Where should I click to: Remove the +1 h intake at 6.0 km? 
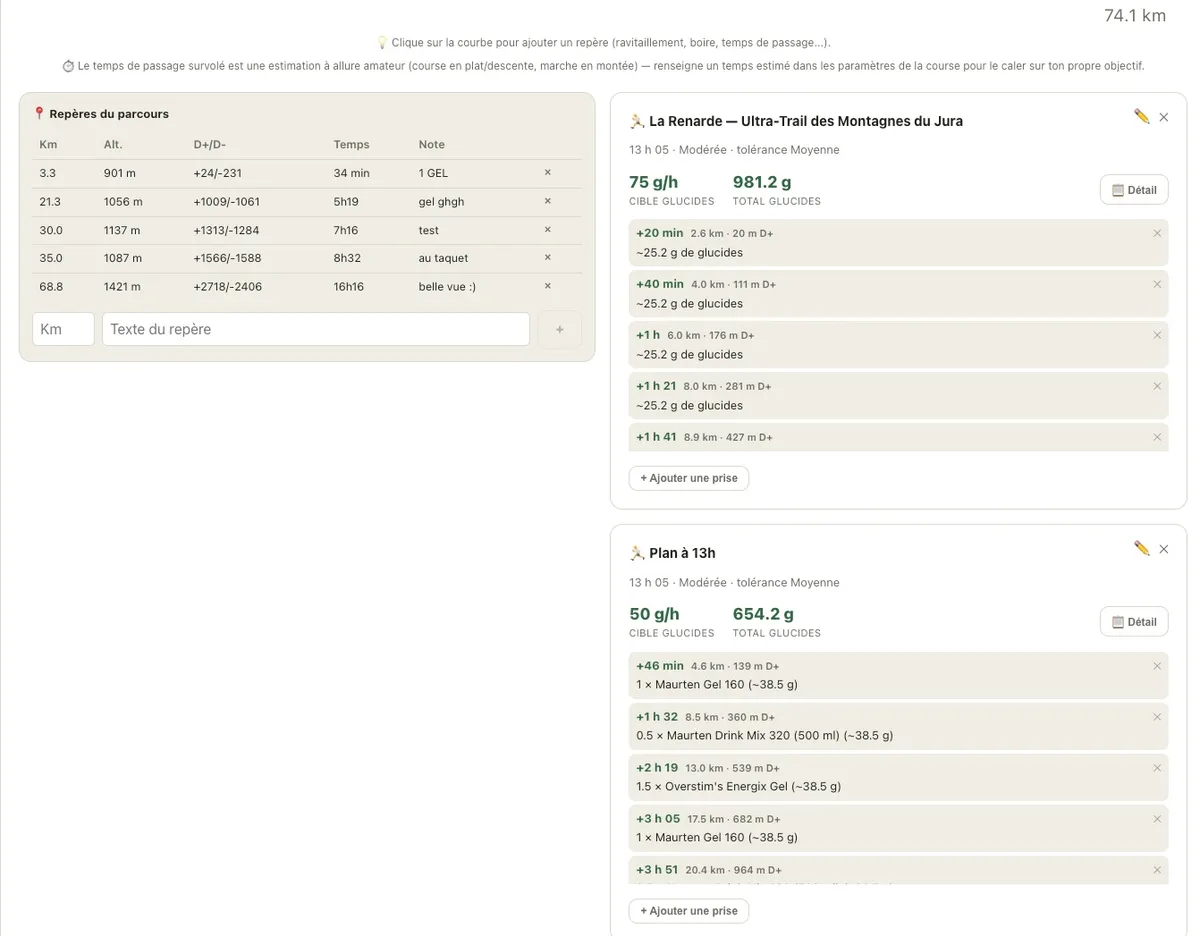pyautogui.click(x=1157, y=335)
